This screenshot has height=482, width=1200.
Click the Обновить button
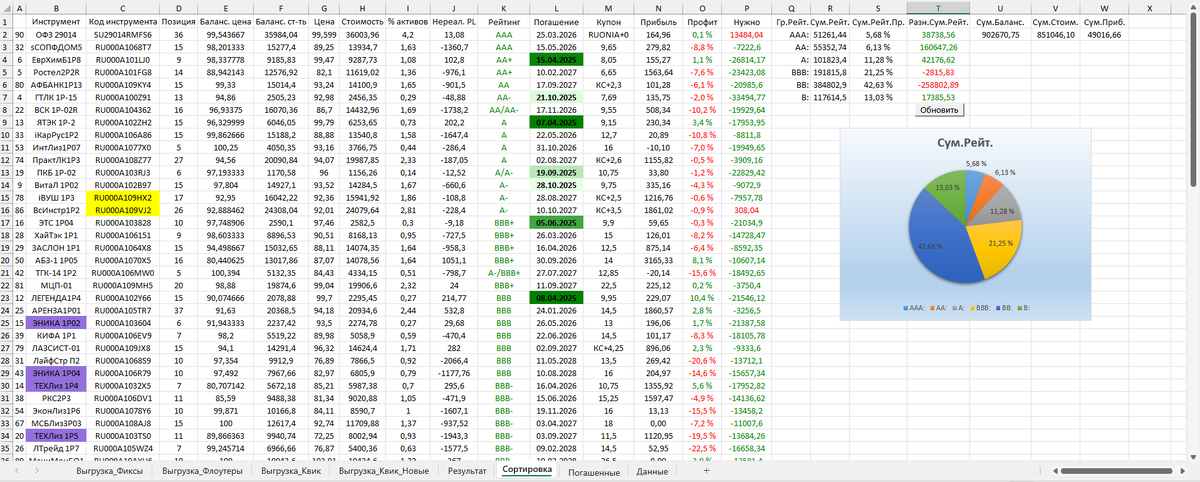[x=937, y=110]
